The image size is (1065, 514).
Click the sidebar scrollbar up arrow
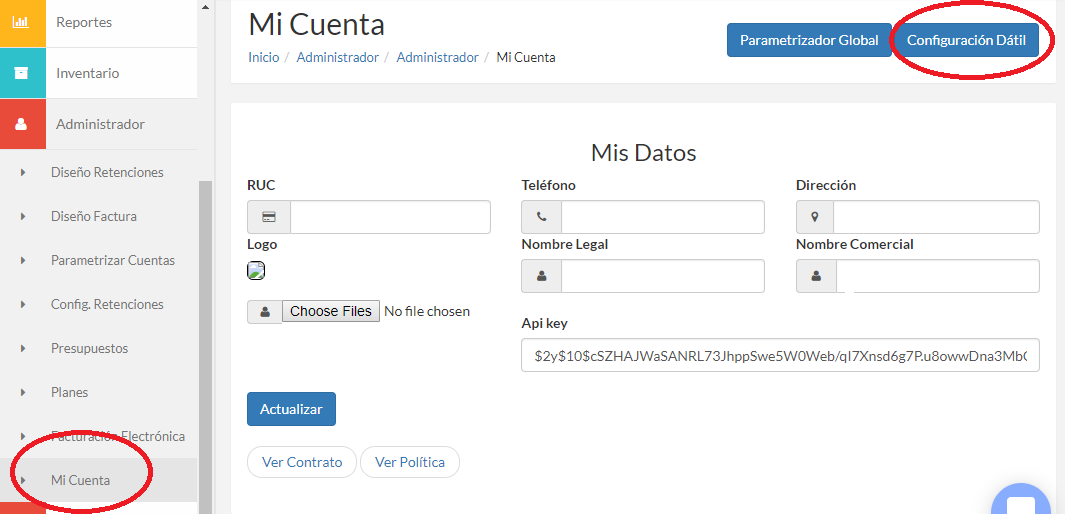pos(206,7)
